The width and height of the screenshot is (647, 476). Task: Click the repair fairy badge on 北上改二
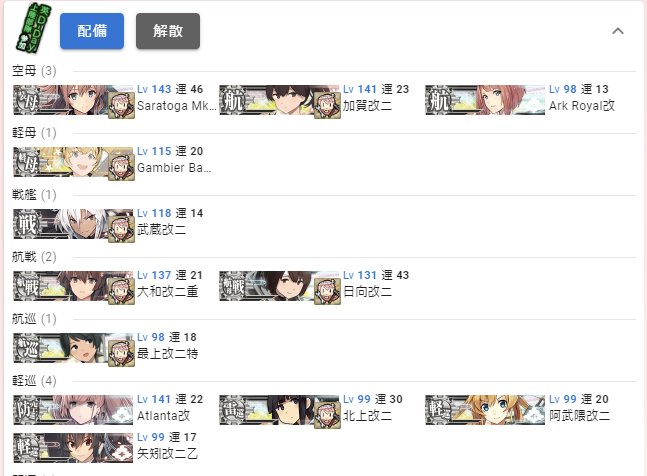pyautogui.click(x=327, y=415)
